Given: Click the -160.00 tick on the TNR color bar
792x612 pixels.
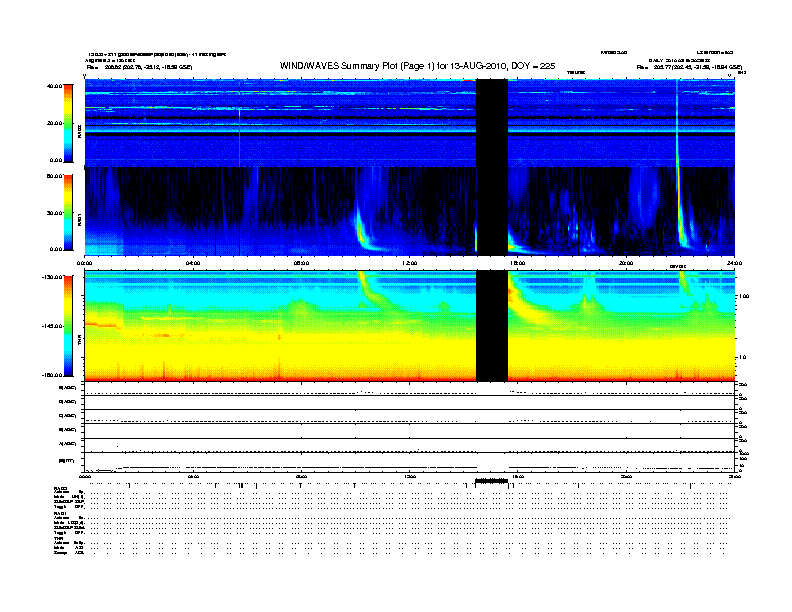Looking at the screenshot, I should point(53,375).
